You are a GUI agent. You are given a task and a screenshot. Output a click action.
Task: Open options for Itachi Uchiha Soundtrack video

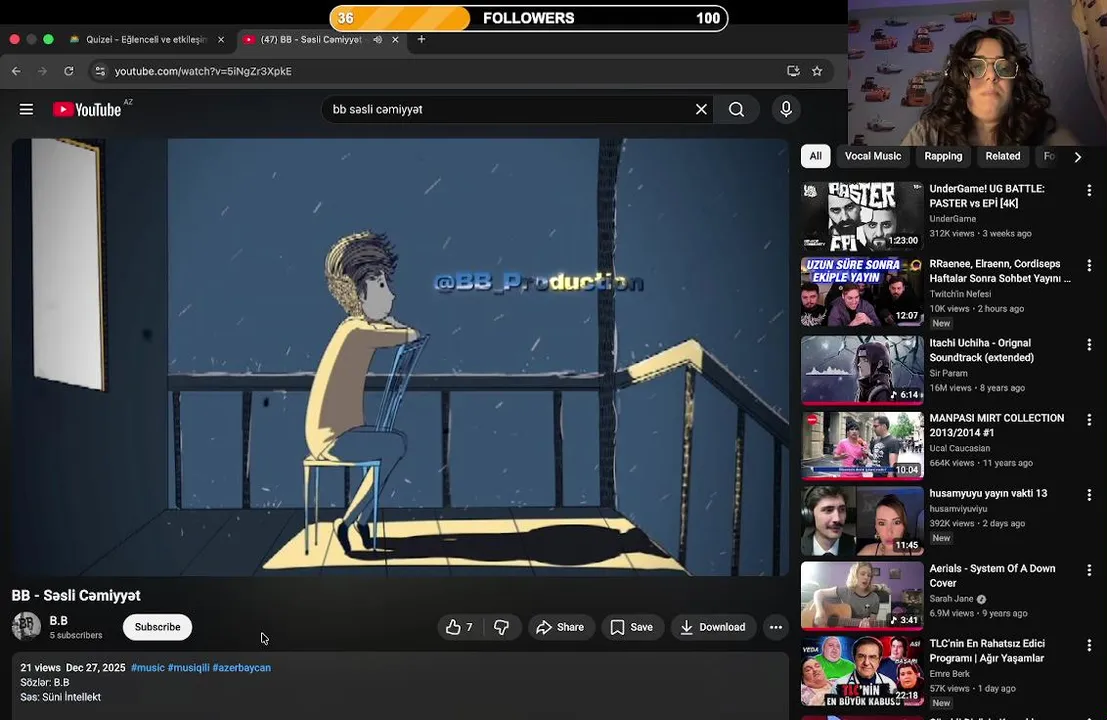click(1089, 344)
